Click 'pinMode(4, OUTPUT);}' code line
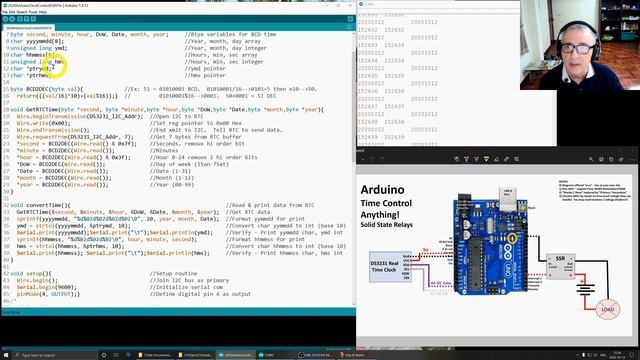Screen dimensions: 640x360 coord(48,294)
